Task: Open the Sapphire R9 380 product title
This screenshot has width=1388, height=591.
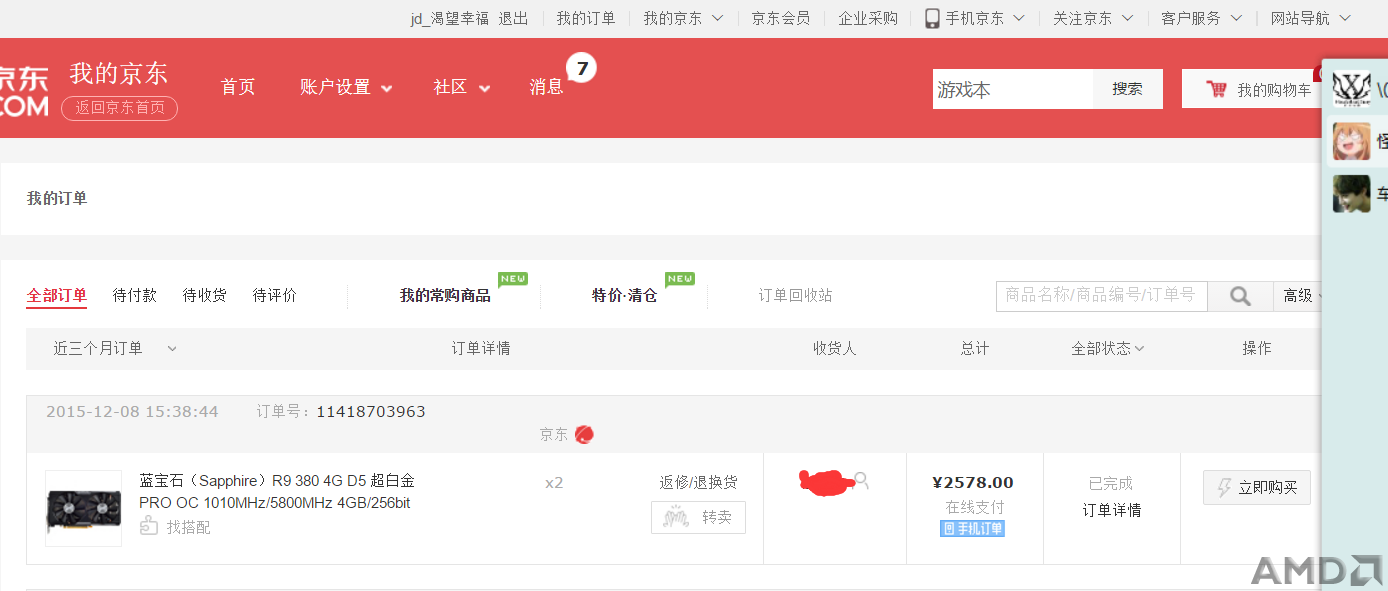Action: 276,492
